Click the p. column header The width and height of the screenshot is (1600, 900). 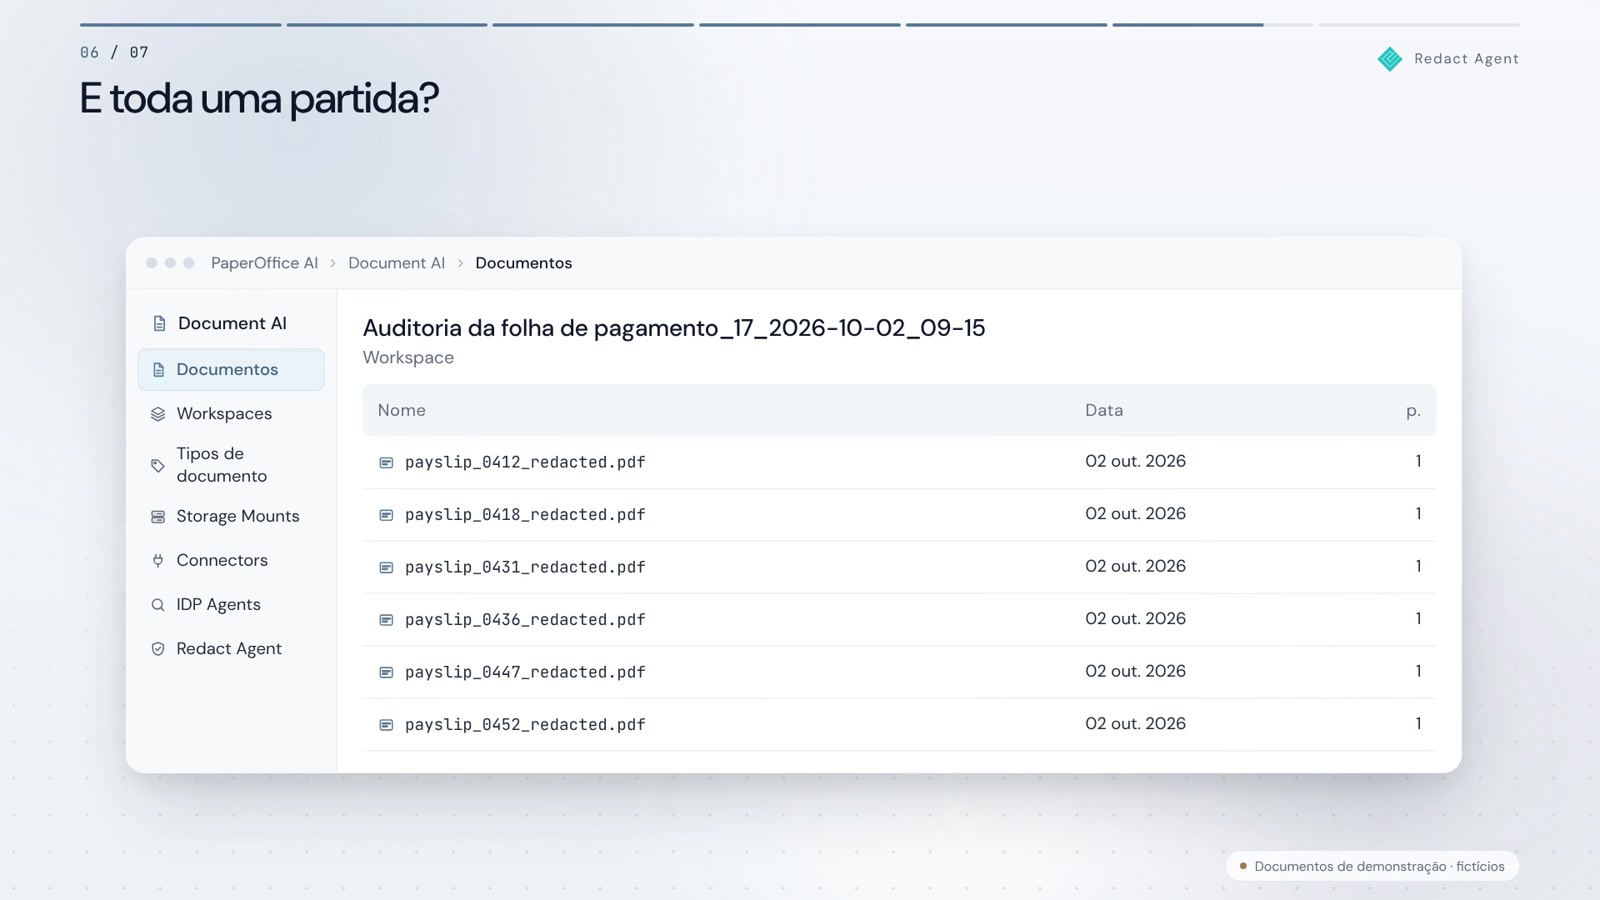(1413, 411)
